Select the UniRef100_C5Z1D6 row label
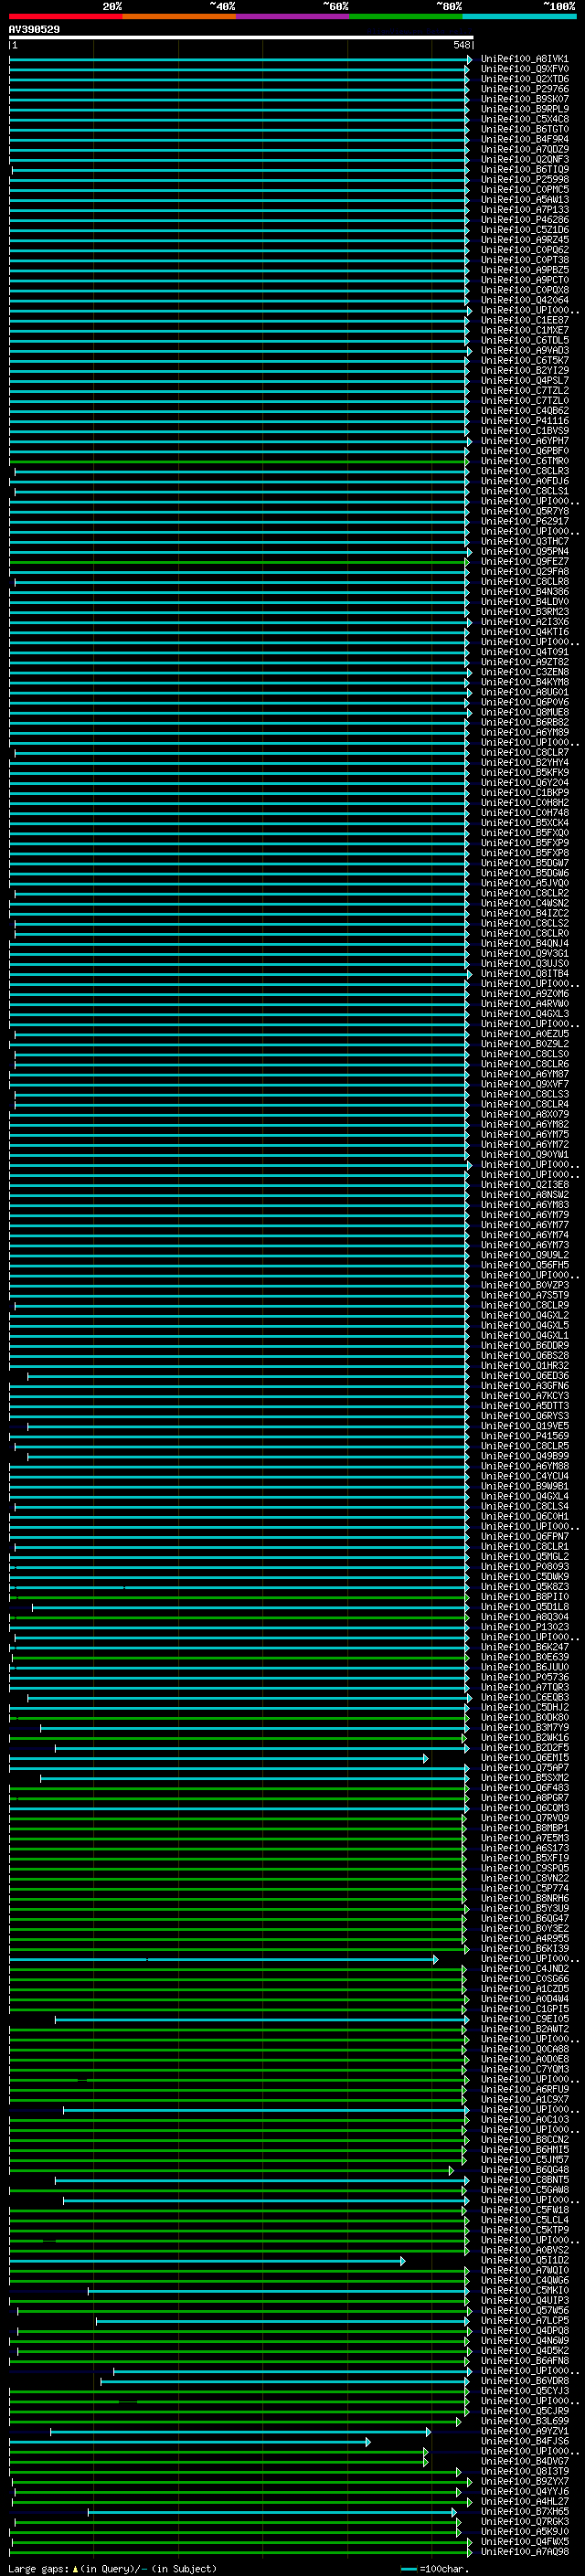 pyautogui.click(x=524, y=229)
